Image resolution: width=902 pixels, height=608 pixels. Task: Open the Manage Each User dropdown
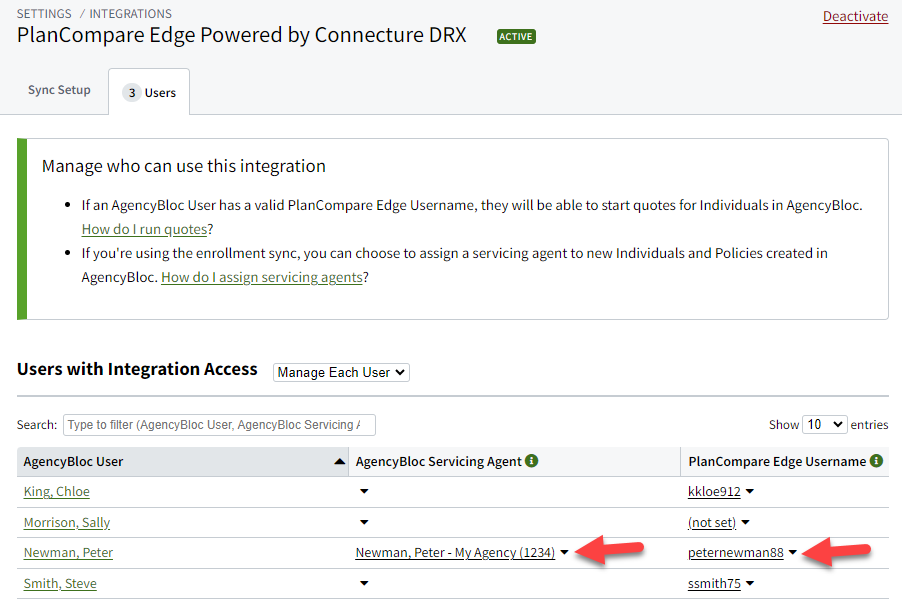[341, 372]
